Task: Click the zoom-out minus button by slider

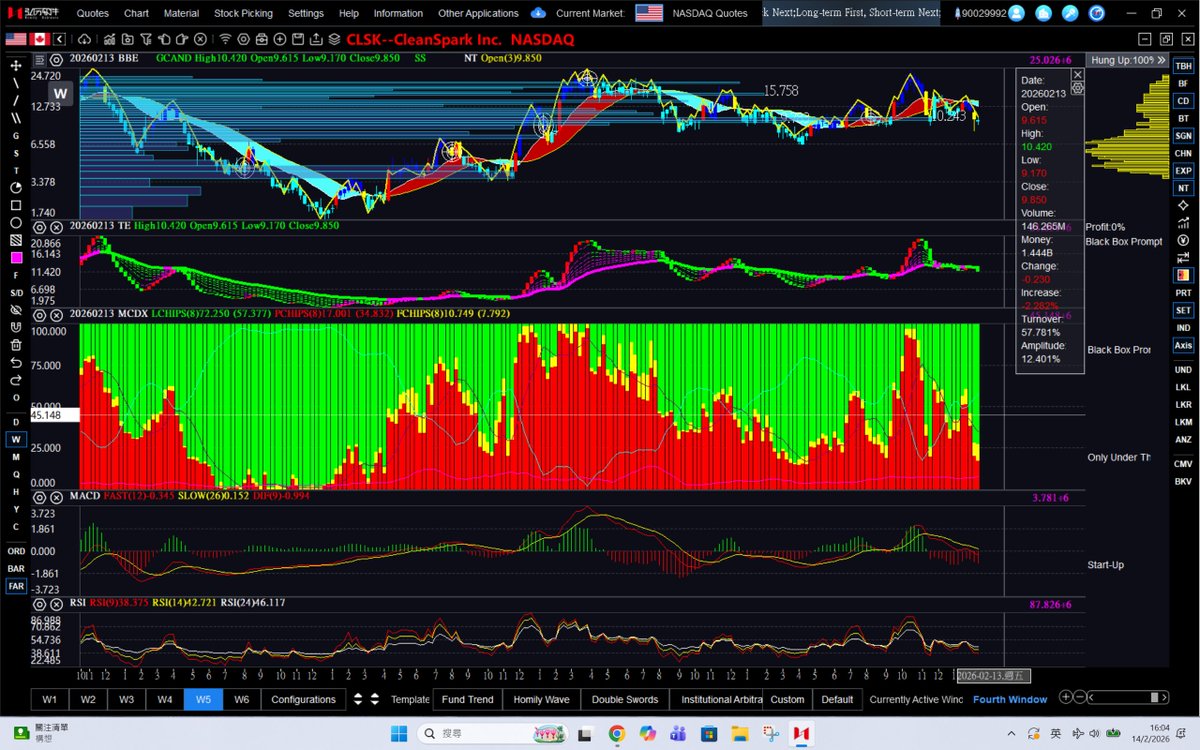Action: [1081, 697]
